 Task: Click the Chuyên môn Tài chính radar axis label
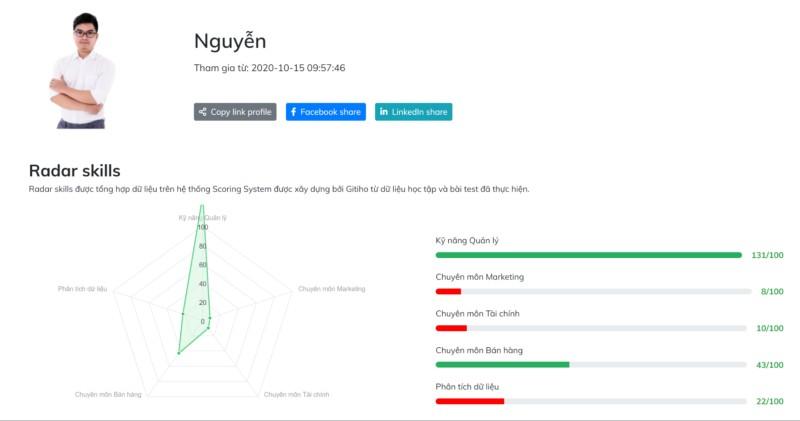pos(296,395)
